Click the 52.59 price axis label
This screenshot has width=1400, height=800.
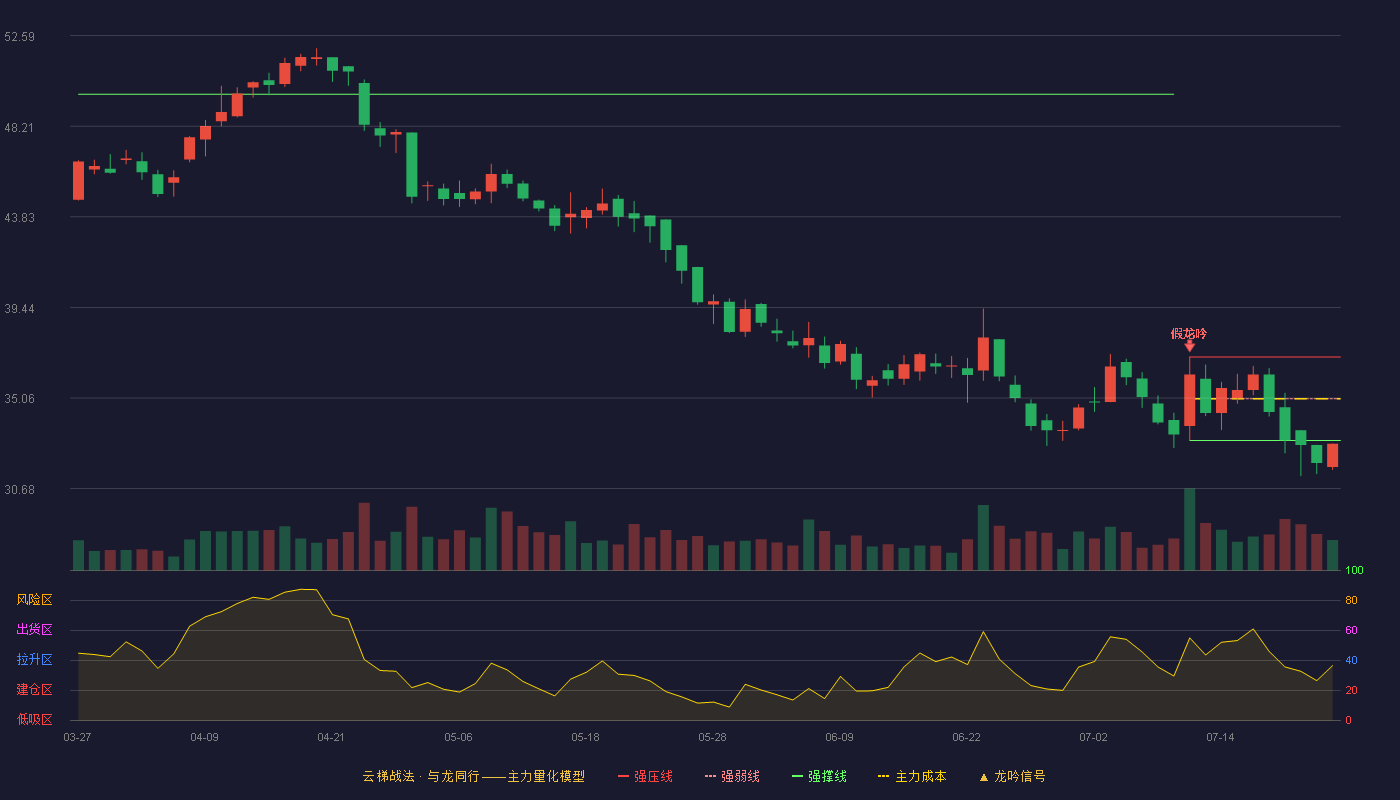click(x=19, y=37)
